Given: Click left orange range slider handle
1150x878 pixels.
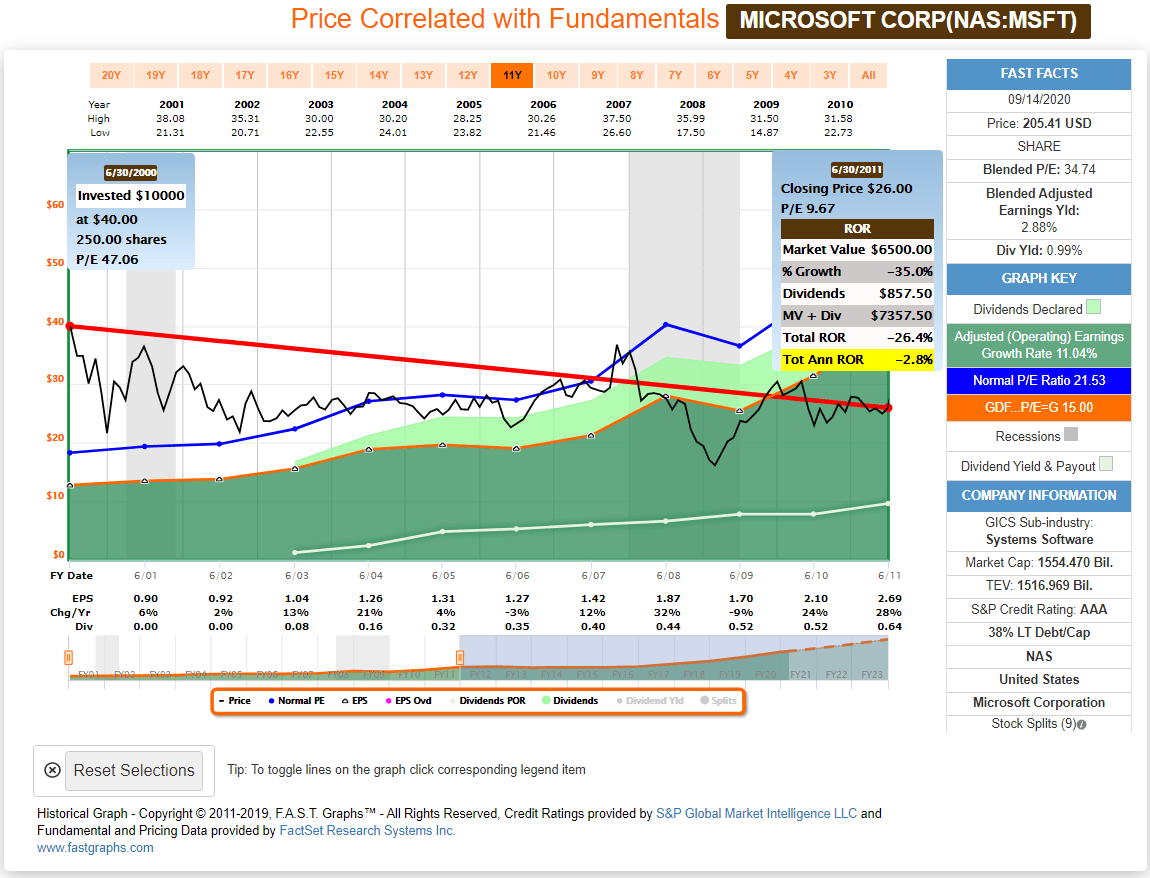Looking at the screenshot, I should pos(68,657).
